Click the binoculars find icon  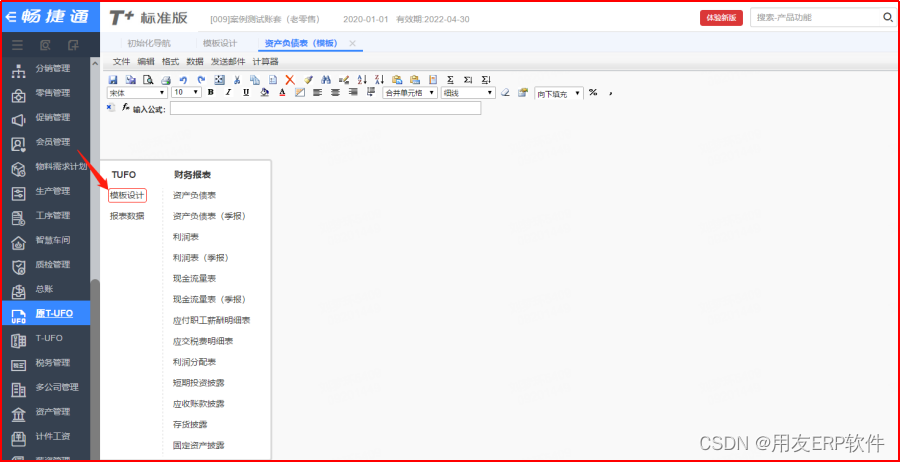326,80
